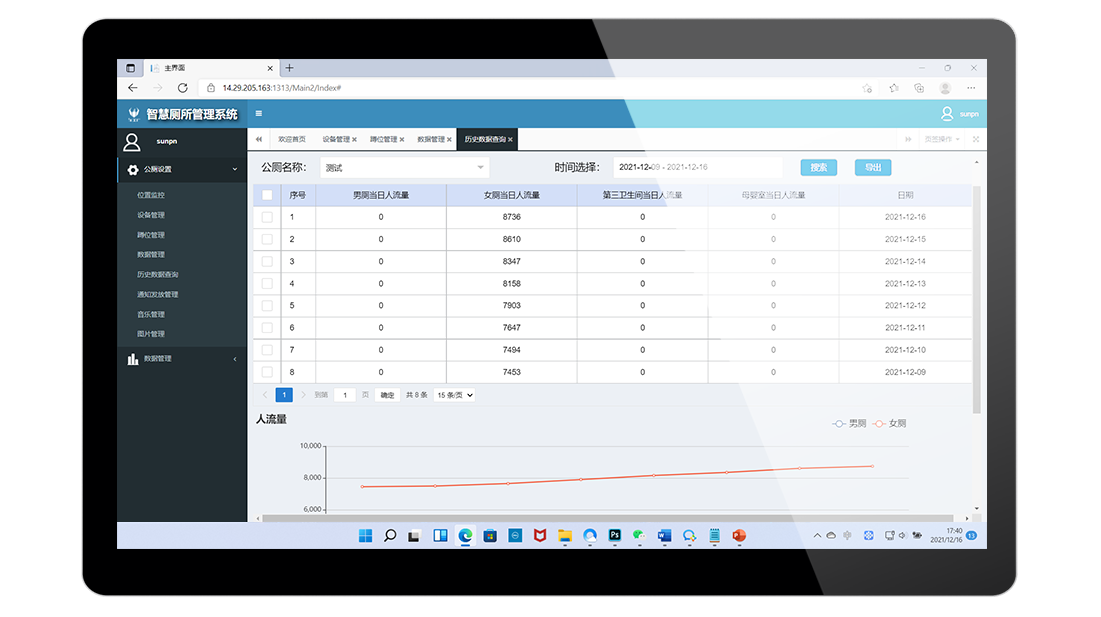Open the 15 条/页 page size dropdown
Viewport: 1101px width, 617px height.
(x=454, y=395)
